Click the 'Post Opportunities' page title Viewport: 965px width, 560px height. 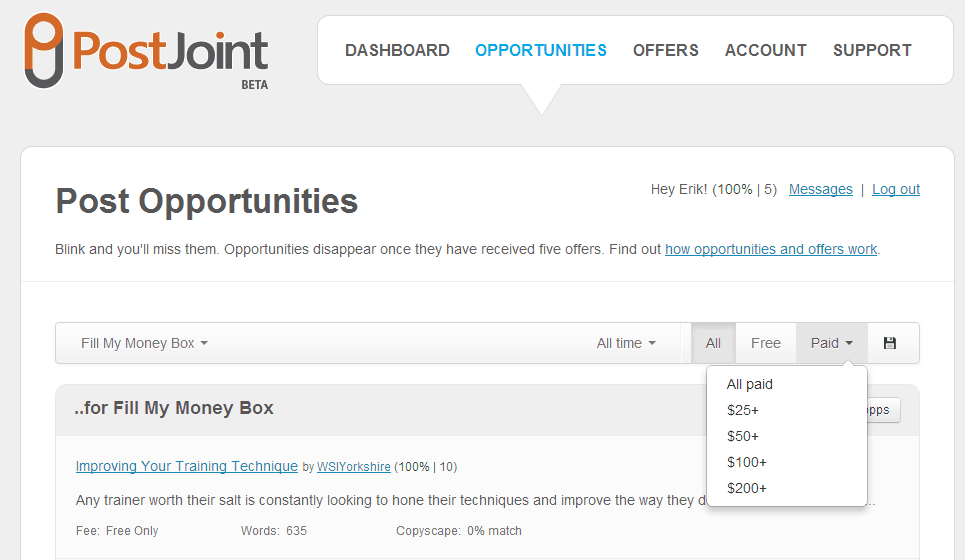pyautogui.click(x=207, y=201)
